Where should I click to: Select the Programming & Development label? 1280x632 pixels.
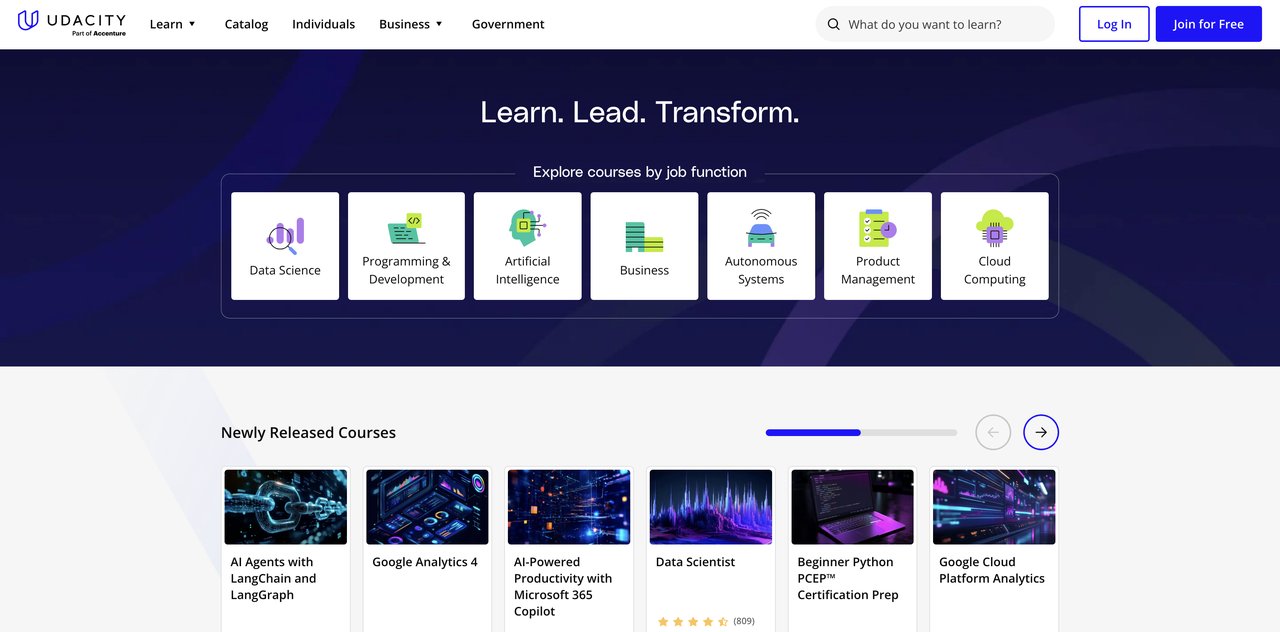click(x=406, y=270)
